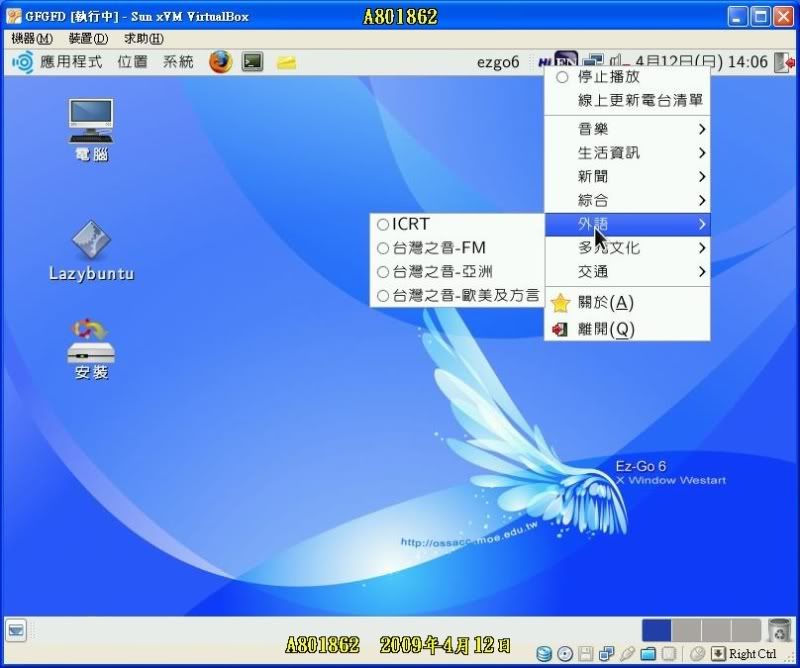Screen dimensions: 800x668
Task: Click the VirtualBox USB devices status icon
Action: click(627, 654)
